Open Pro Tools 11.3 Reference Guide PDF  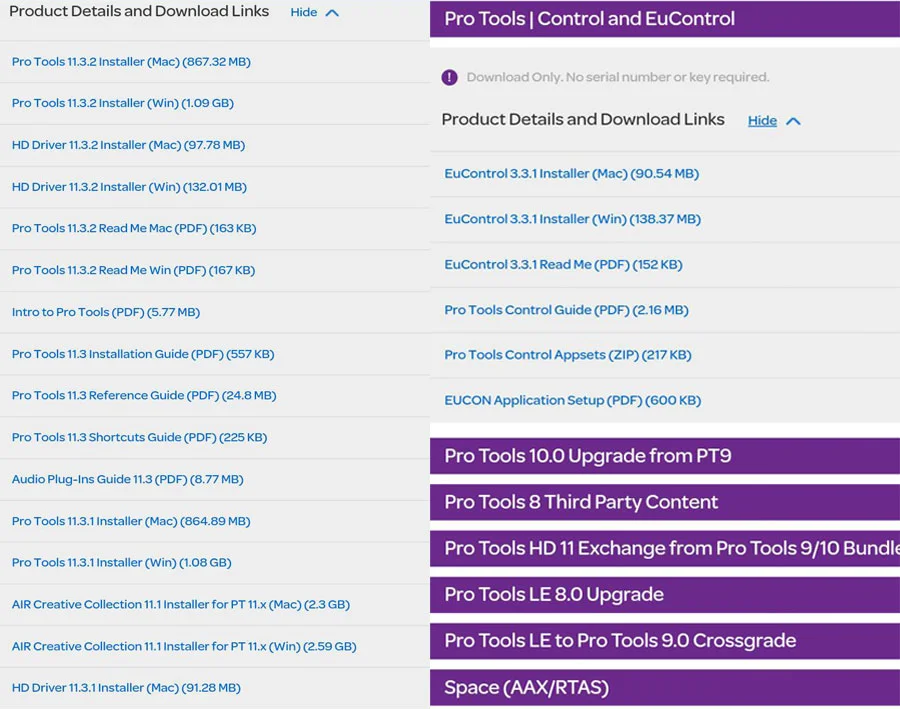click(144, 396)
